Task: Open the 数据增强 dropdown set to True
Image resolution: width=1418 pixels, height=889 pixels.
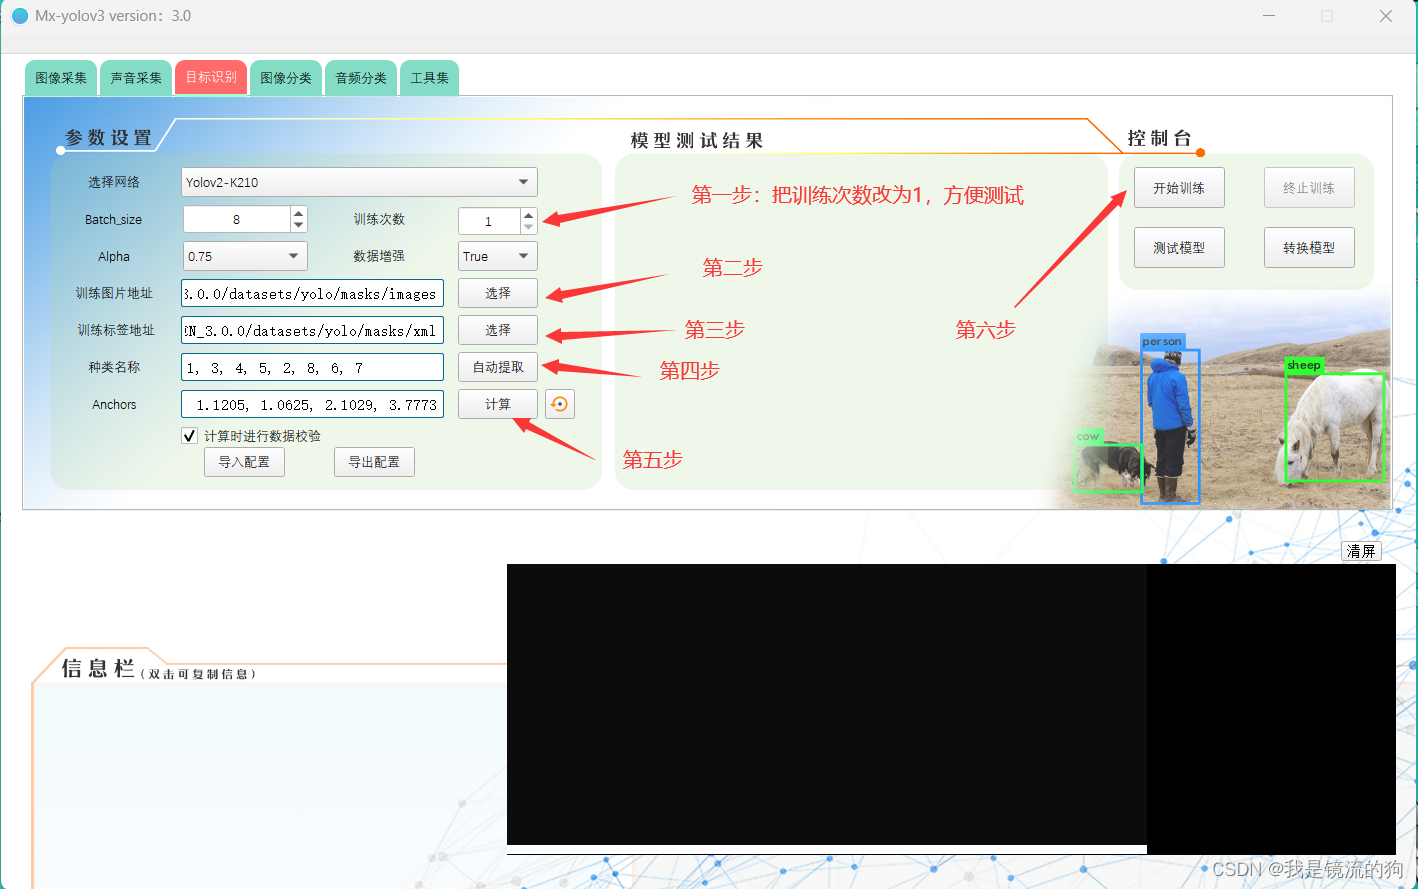Action: coord(497,256)
